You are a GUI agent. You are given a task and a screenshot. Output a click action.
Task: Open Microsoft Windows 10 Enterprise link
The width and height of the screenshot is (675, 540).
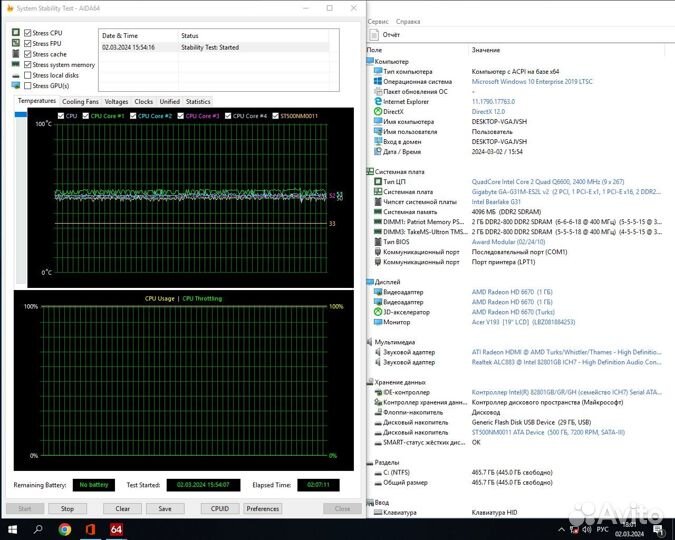click(532, 81)
